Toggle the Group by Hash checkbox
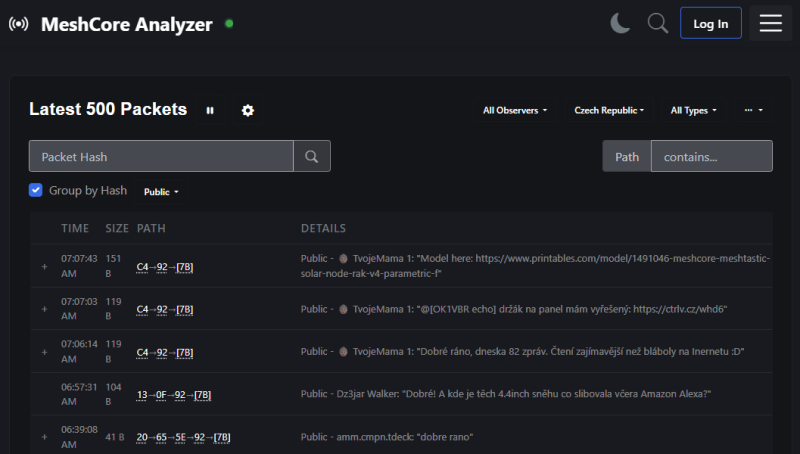Viewport: 800px width, 454px height. (x=36, y=190)
